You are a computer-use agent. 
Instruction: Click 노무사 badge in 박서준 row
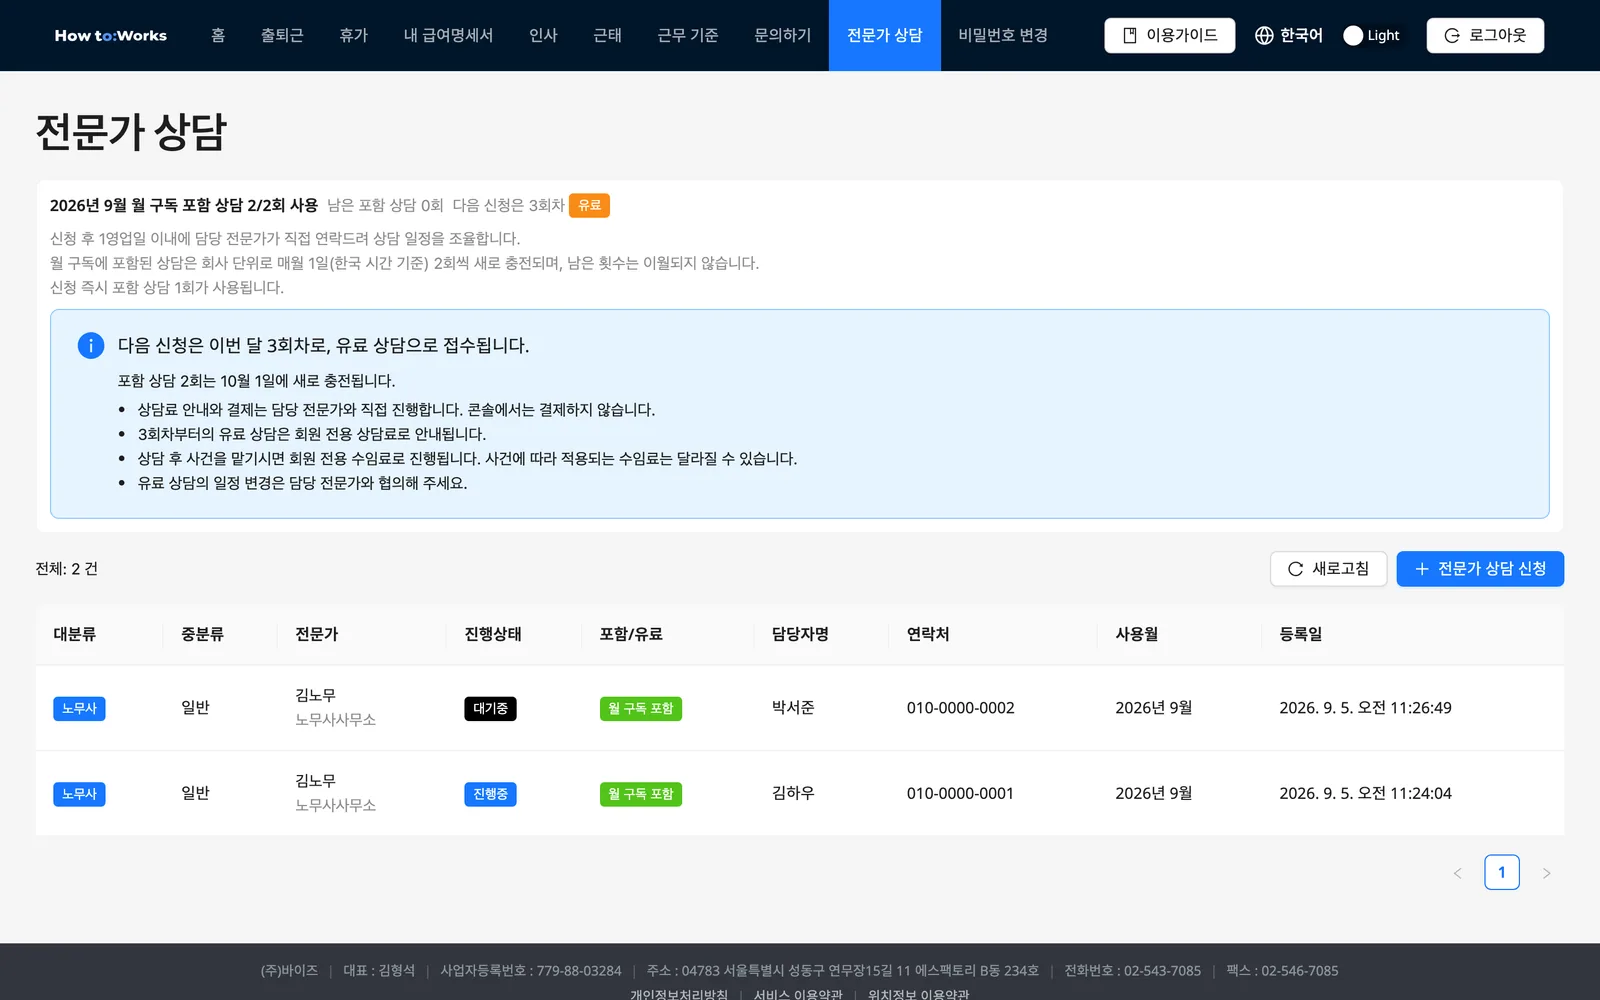(79, 708)
